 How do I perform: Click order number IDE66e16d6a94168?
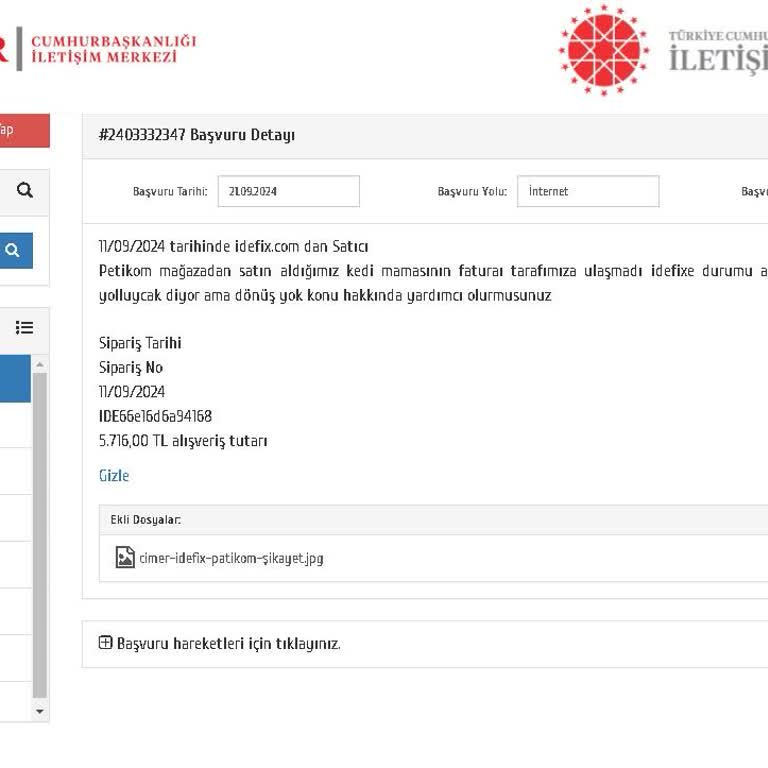(155, 416)
